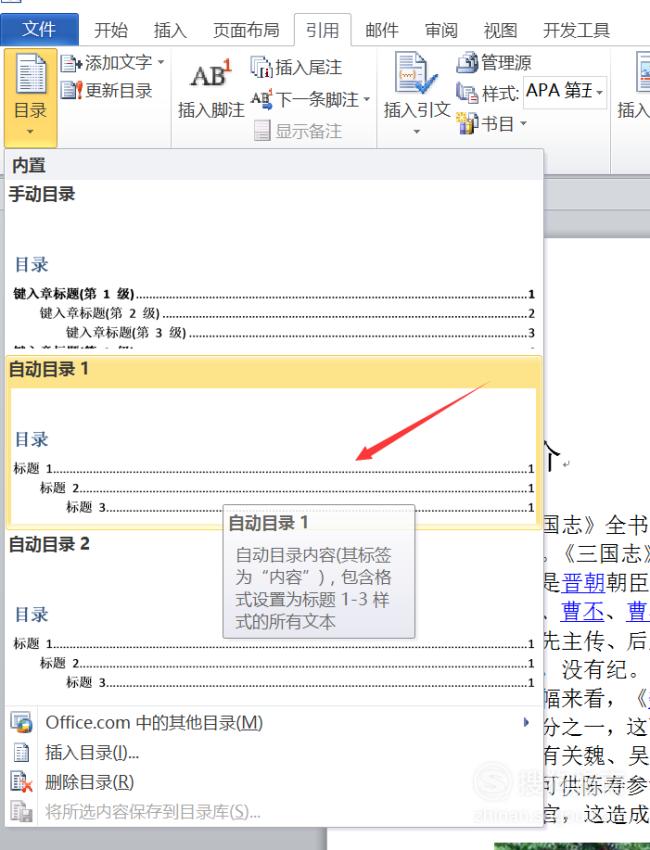The image size is (650, 850).
Task: Expand the 插入引文 dropdown arrow
Action: 416,132
